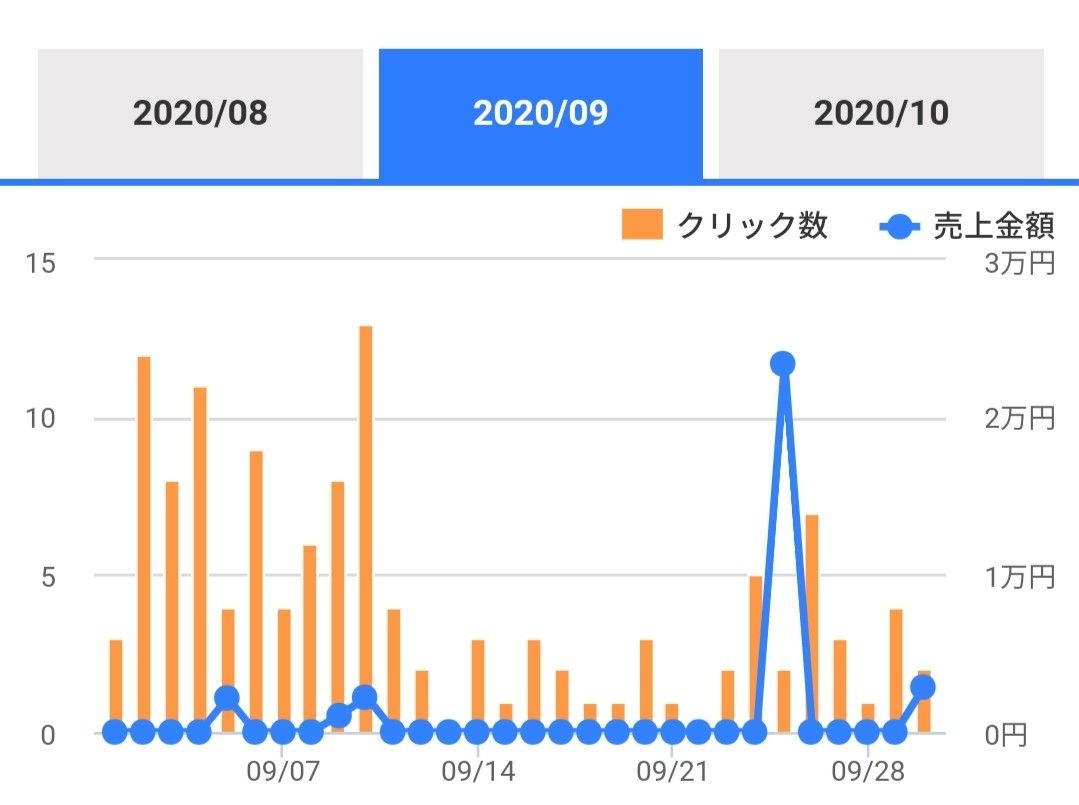
Task: Click the highest sales peak data point
Action: [x=783, y=364]
